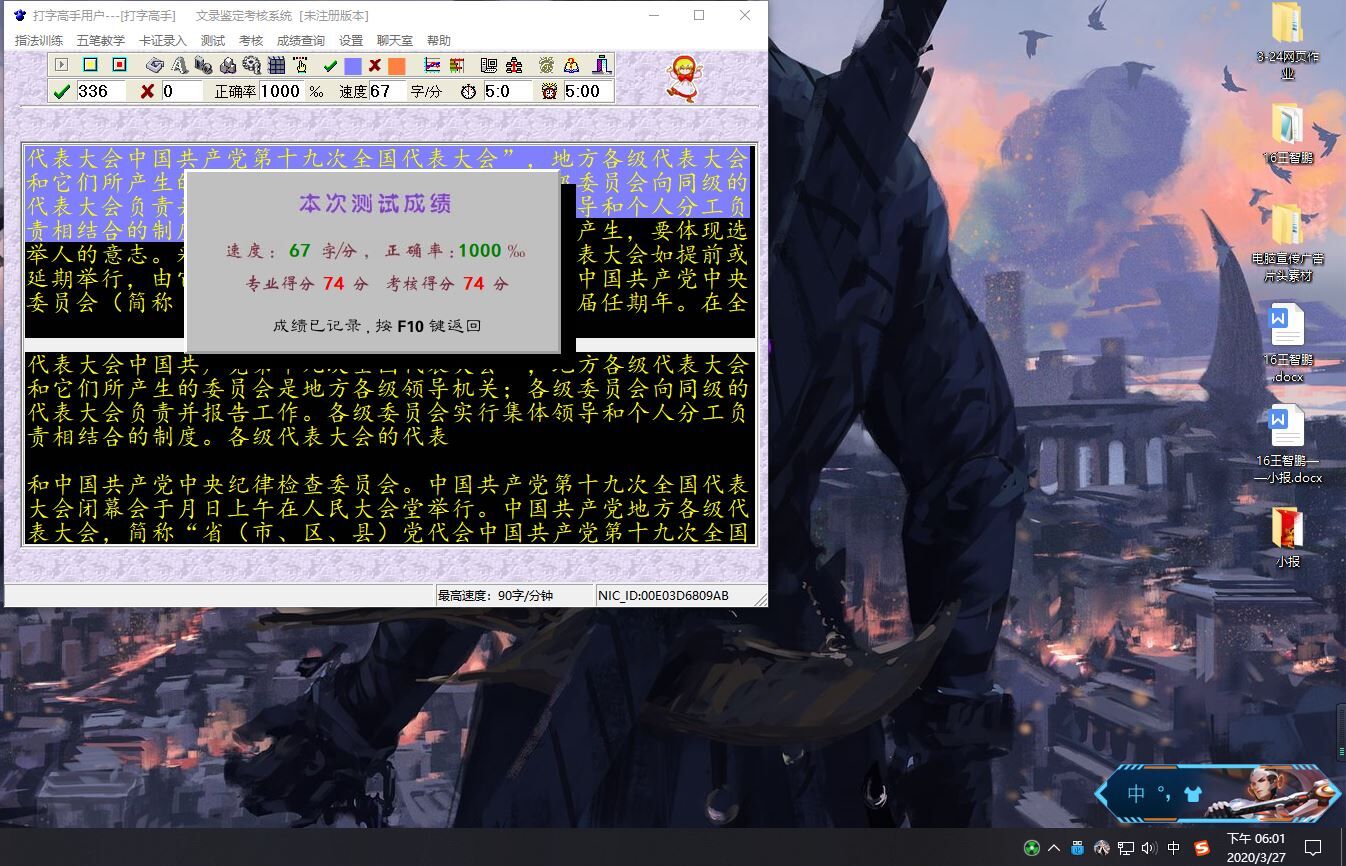
Task: Click the time limit field showing 5:00
Action: point(588,91)
